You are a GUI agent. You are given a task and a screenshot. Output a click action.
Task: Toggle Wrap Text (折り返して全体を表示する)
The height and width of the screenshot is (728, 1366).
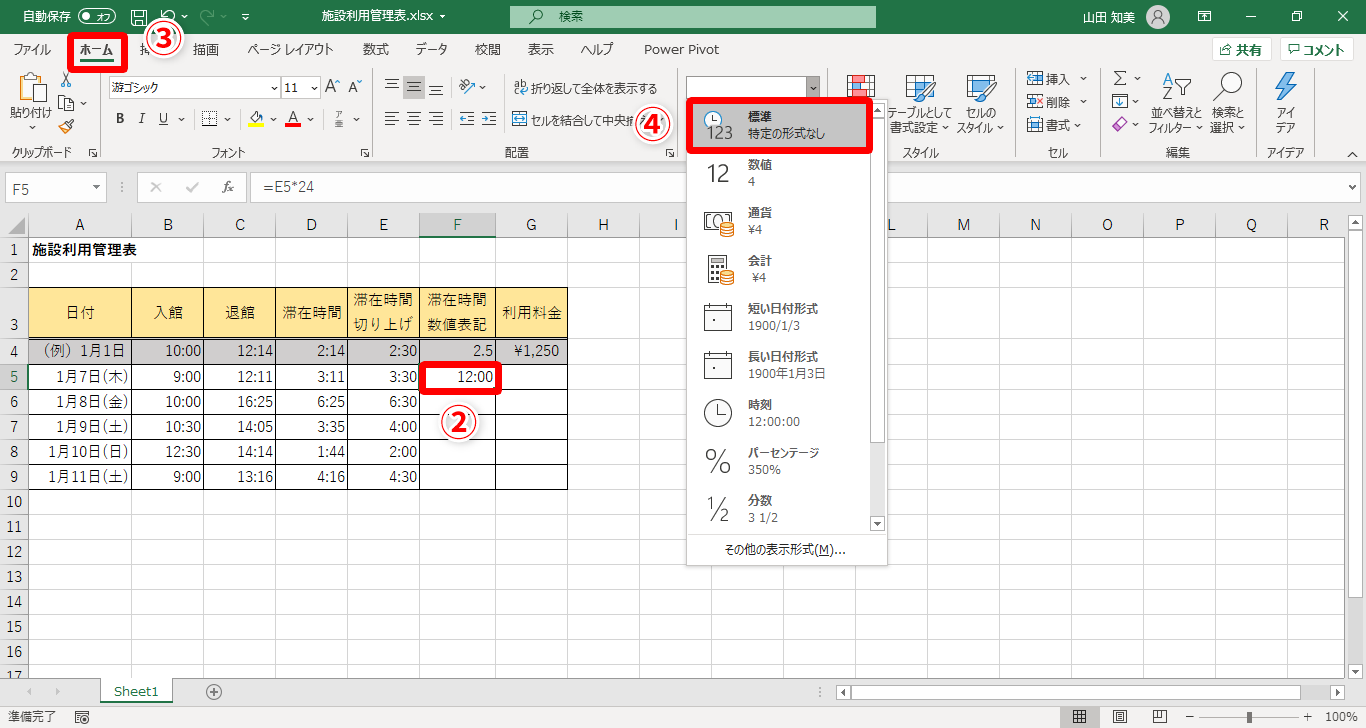click(586, 88)
